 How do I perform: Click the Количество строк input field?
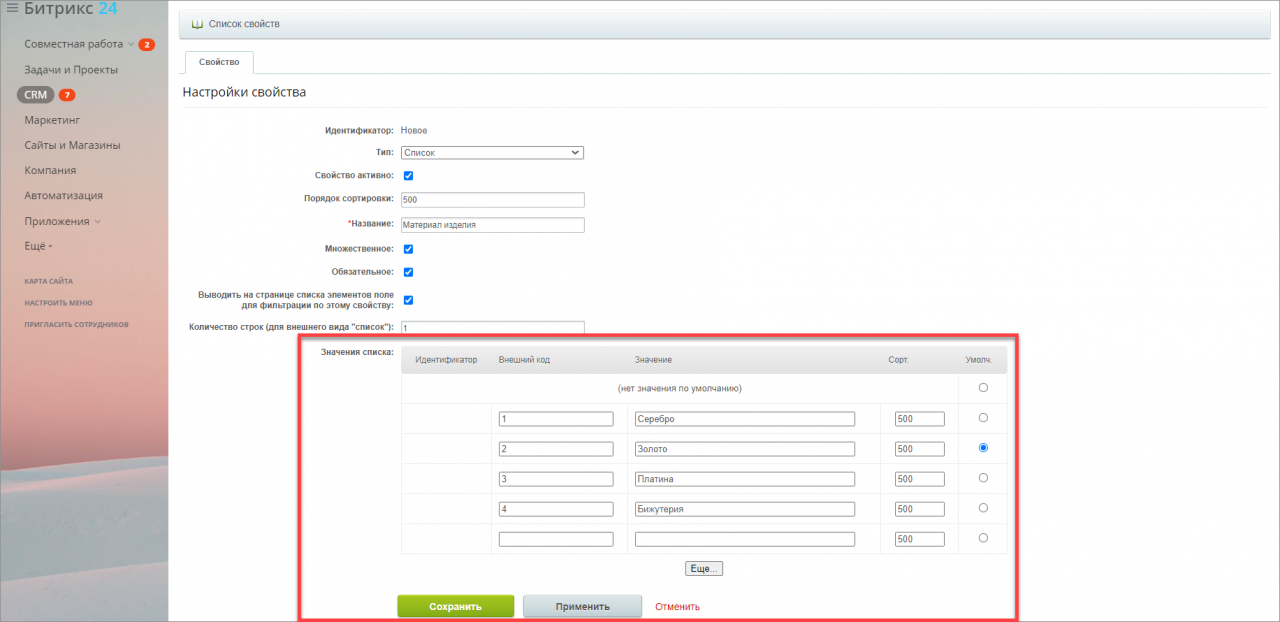[x=492, y=328]
